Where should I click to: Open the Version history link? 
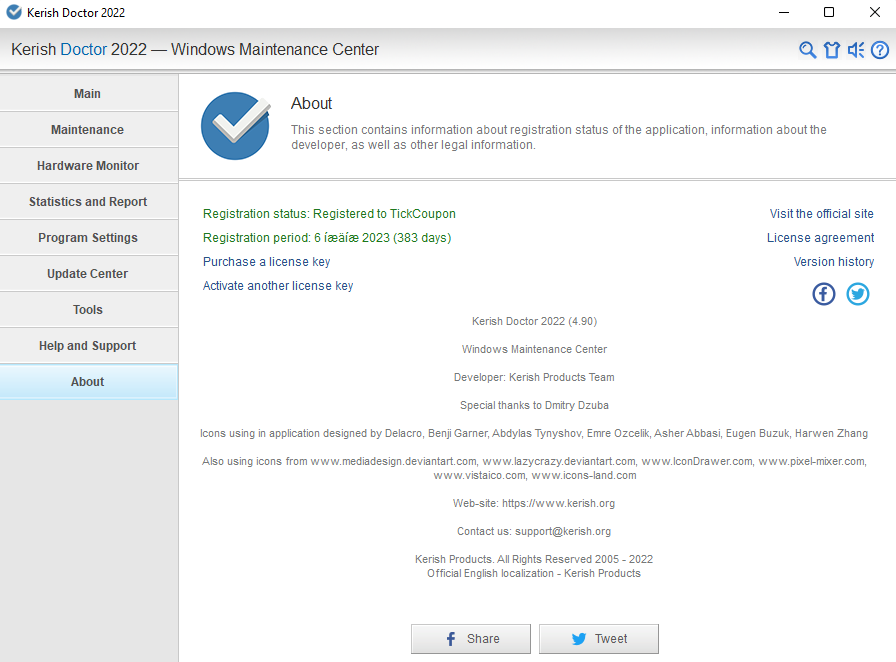tap(834, 262)
